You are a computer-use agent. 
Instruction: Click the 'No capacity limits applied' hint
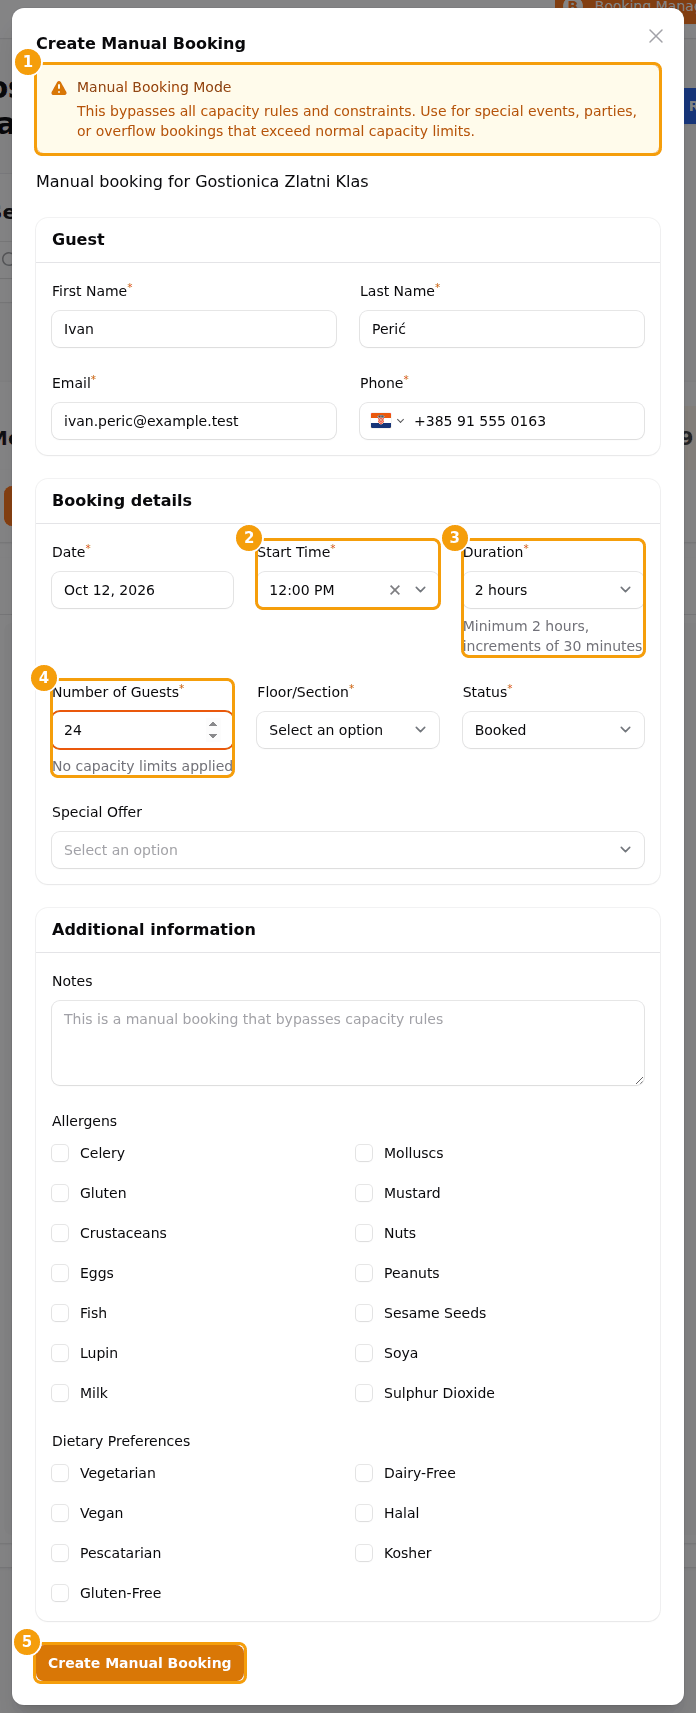point(142,766)
